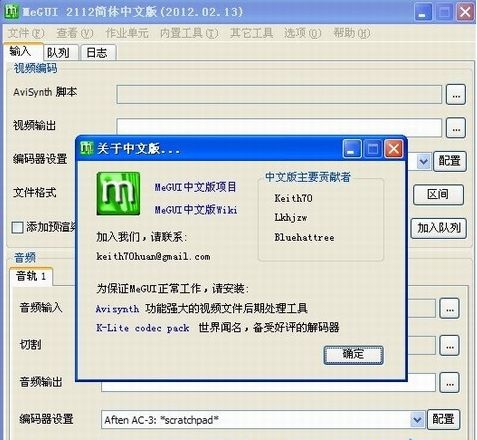Image resolution: width=477 pixels, height=440 pixels.
Task: Click inside the 视频输出 path field
Action: (279, 127)
